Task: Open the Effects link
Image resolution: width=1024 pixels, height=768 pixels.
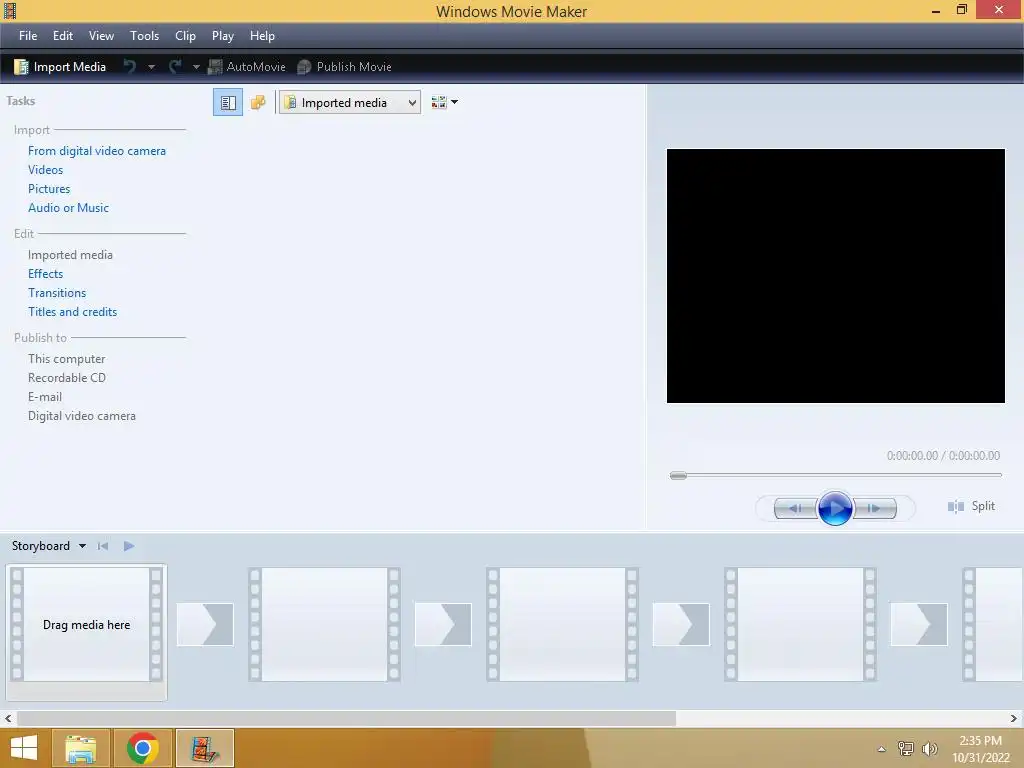Action: pyautogui.click(x=46, y=274)
